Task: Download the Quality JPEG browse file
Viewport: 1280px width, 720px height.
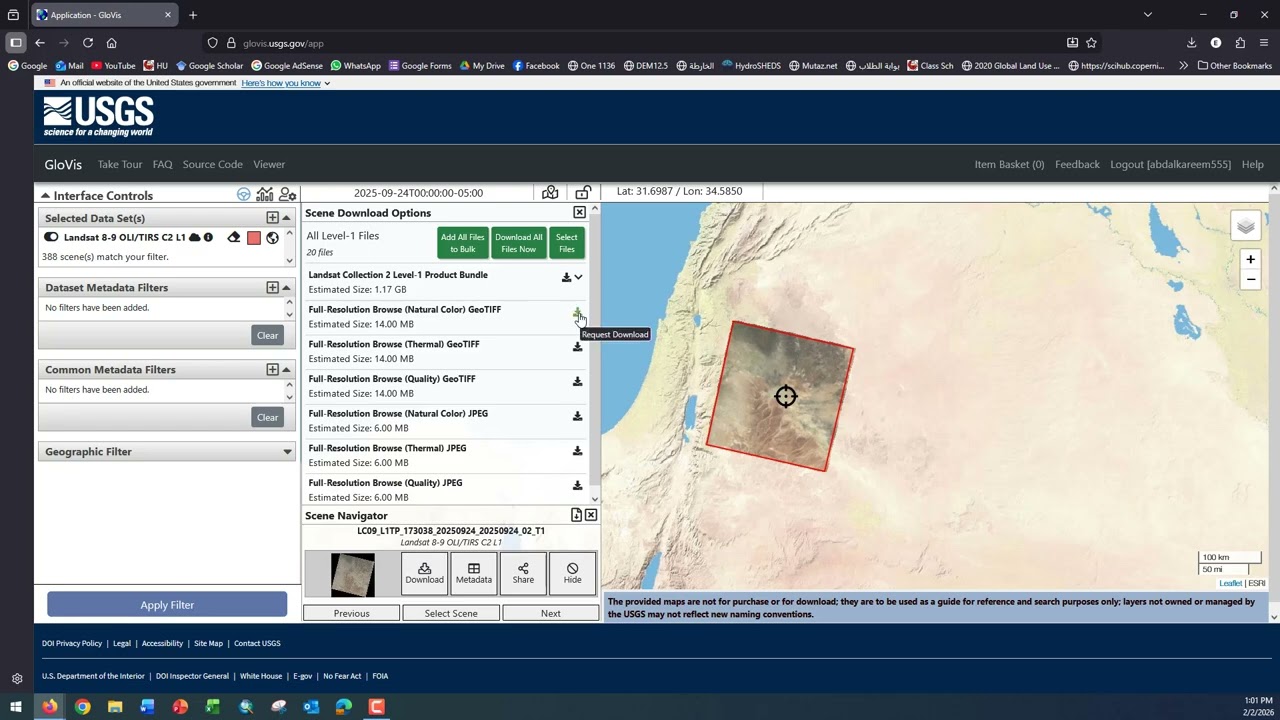Action: pyautogui.click(x=577, y=485)
